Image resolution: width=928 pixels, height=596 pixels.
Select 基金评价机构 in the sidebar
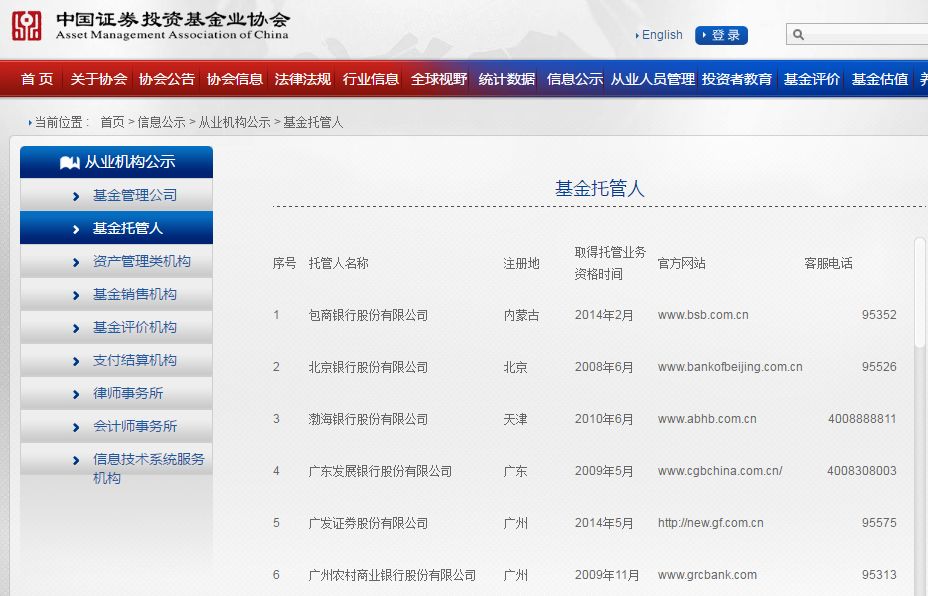pyautogui.click(x=117, y=327)
